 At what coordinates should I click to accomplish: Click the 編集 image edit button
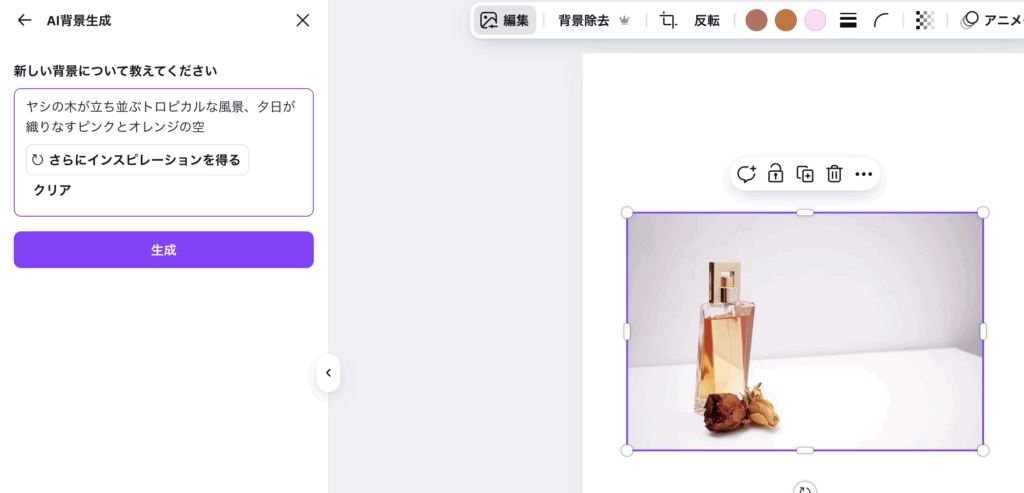[x=505, y=20]
